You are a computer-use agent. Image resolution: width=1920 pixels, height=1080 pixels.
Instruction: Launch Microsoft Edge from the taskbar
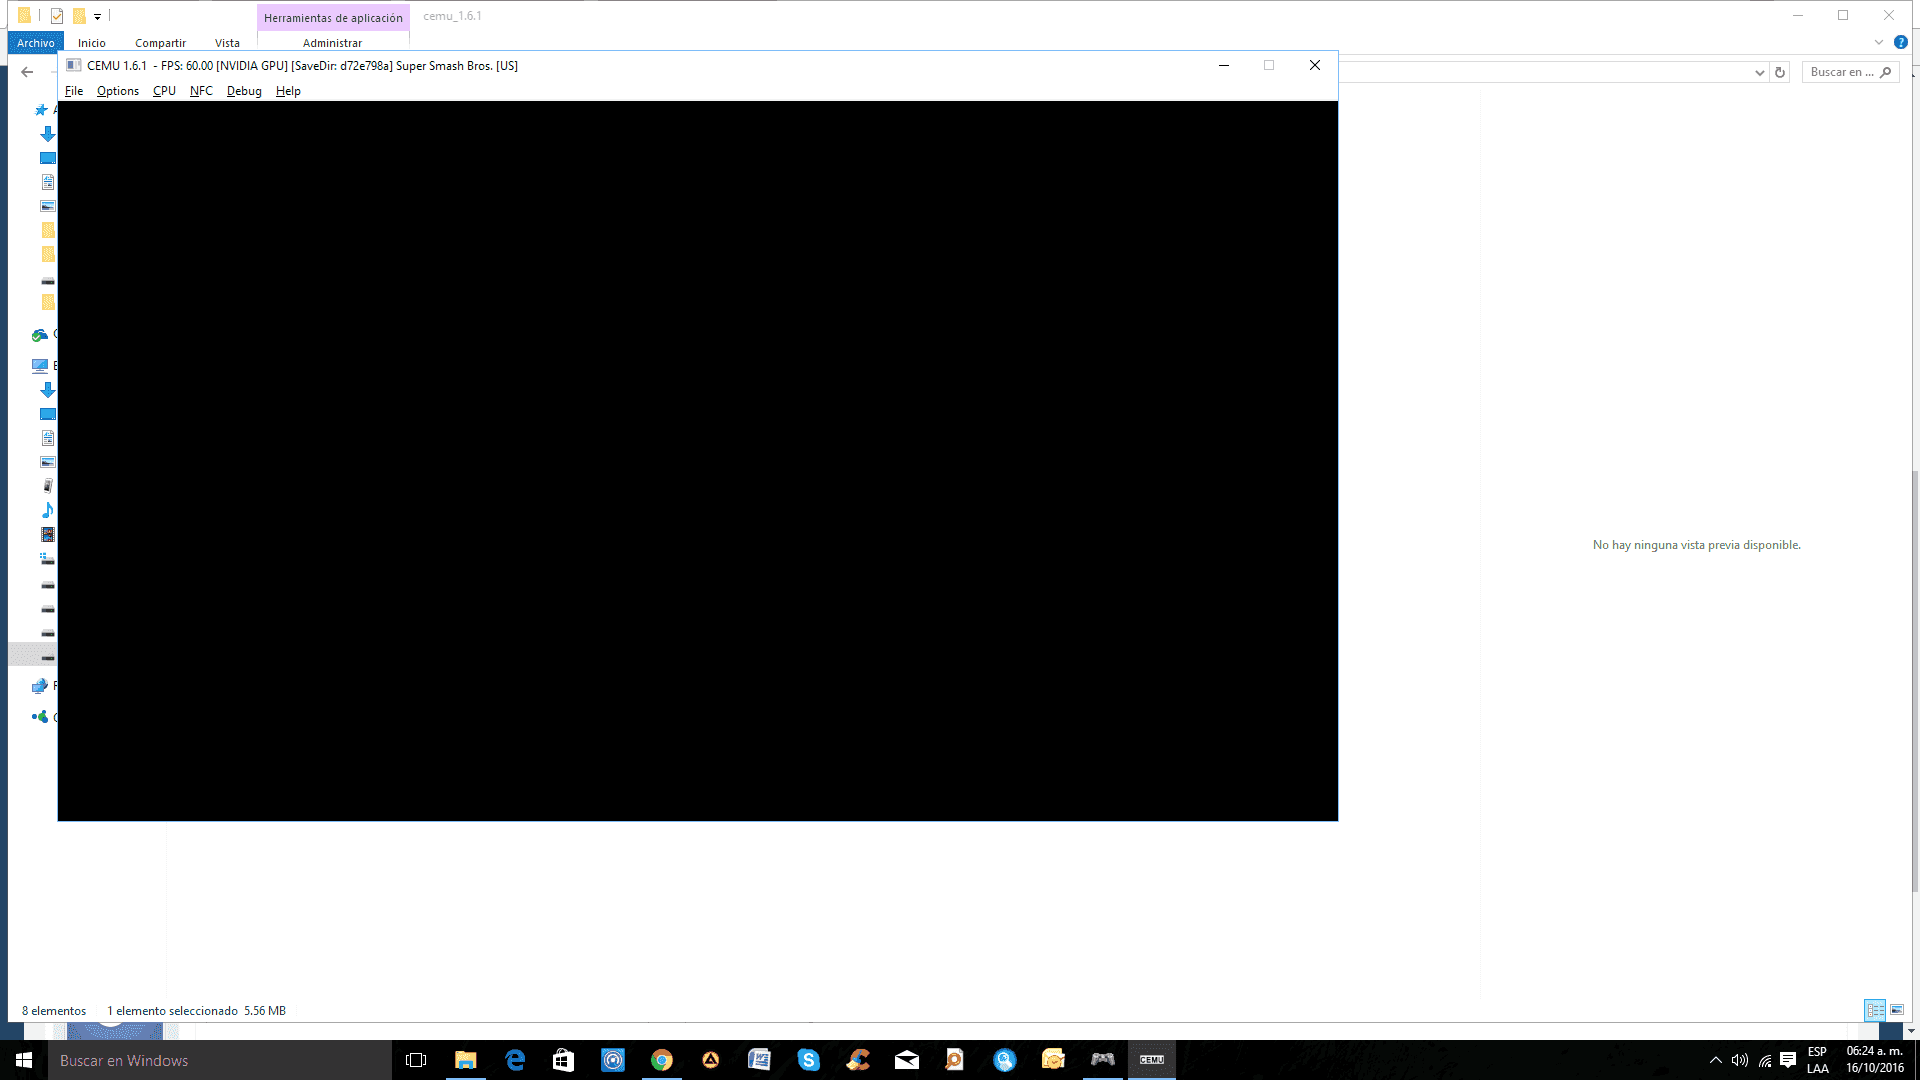515,1060
